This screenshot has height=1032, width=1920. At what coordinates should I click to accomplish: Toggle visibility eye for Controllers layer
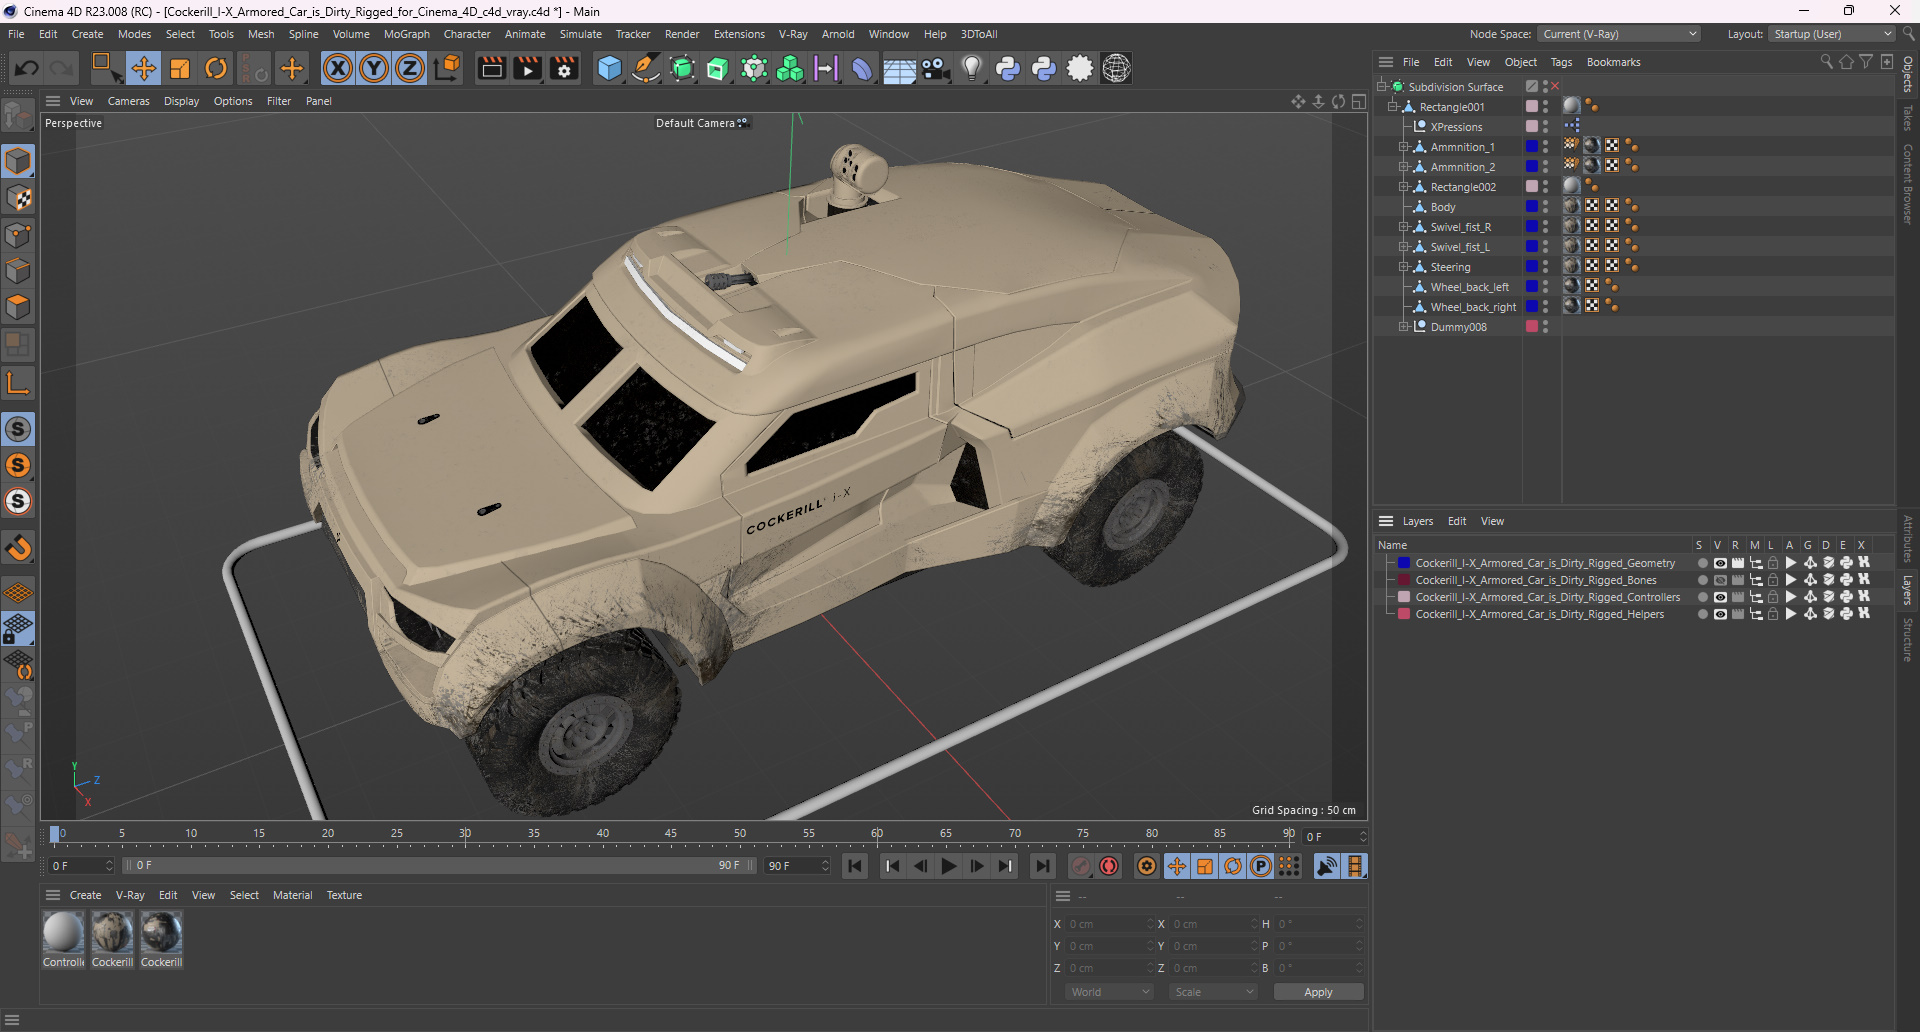point(1720,597)
